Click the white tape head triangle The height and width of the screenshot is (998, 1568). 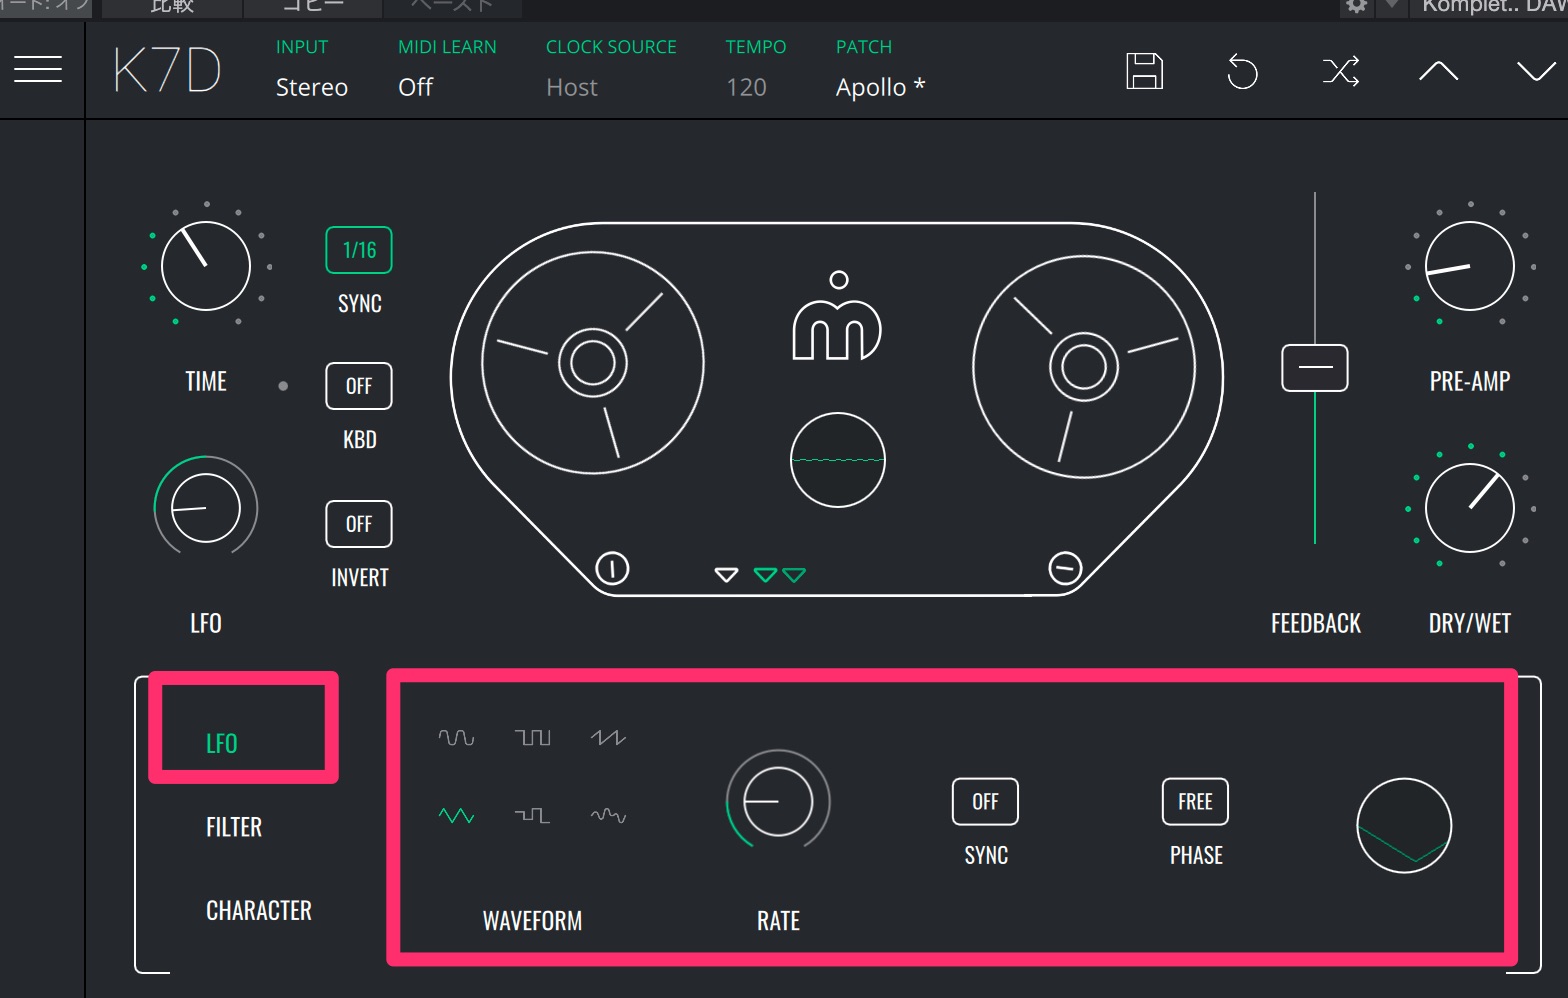coord(726,575)
